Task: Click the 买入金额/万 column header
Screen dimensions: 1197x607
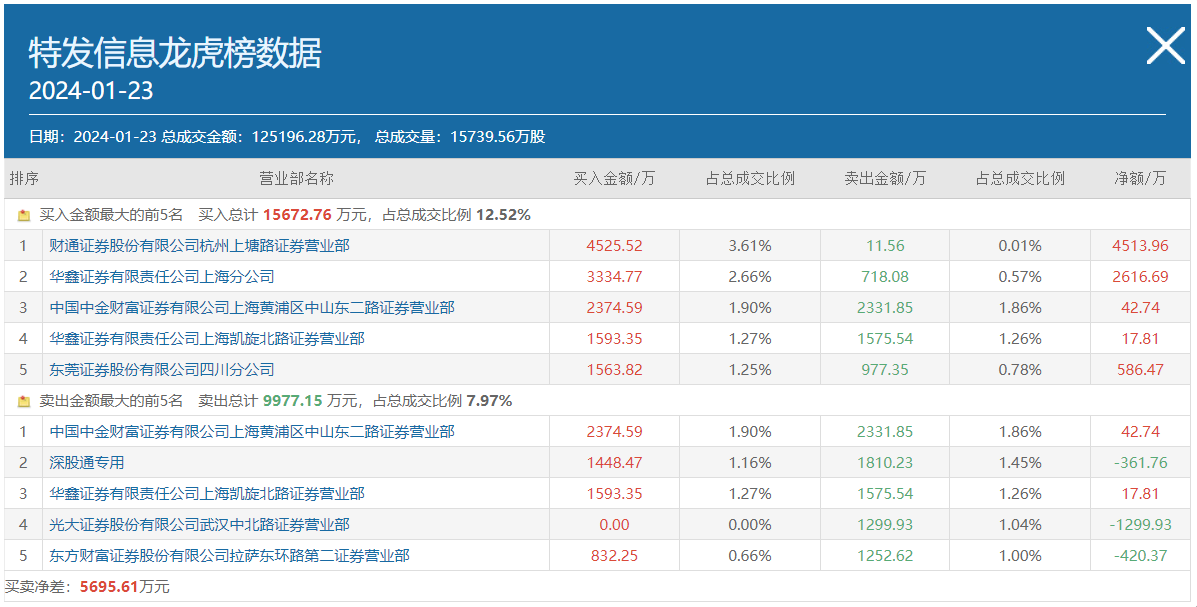Action: click(615, 179)
